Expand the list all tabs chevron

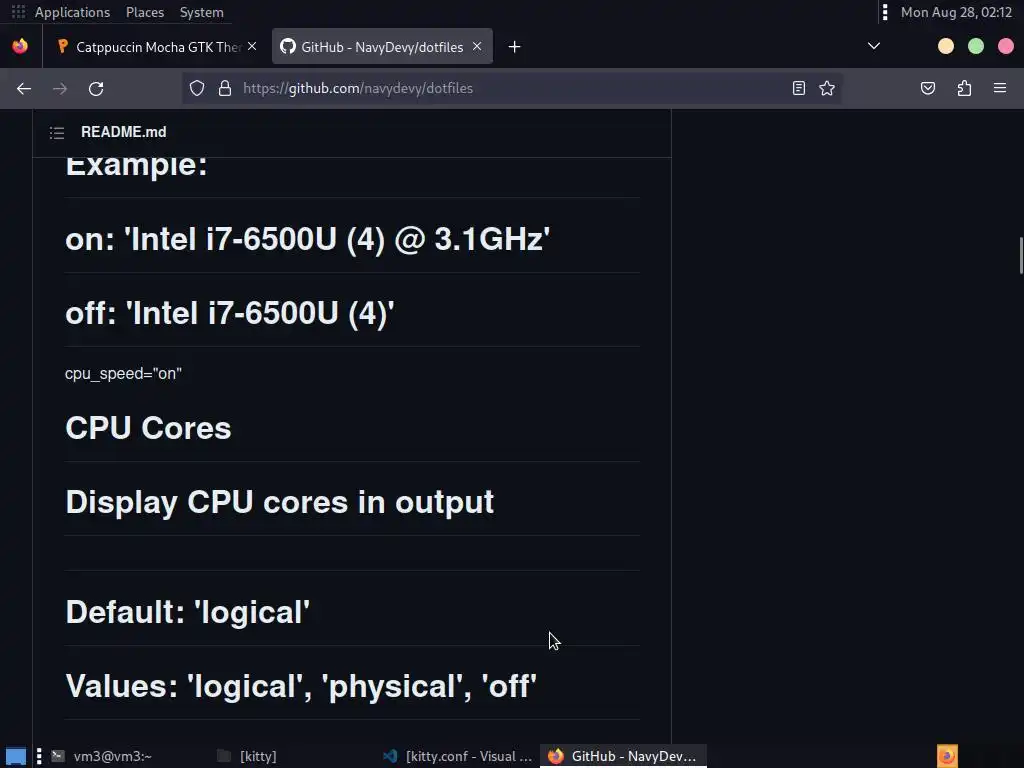(874, 46)
